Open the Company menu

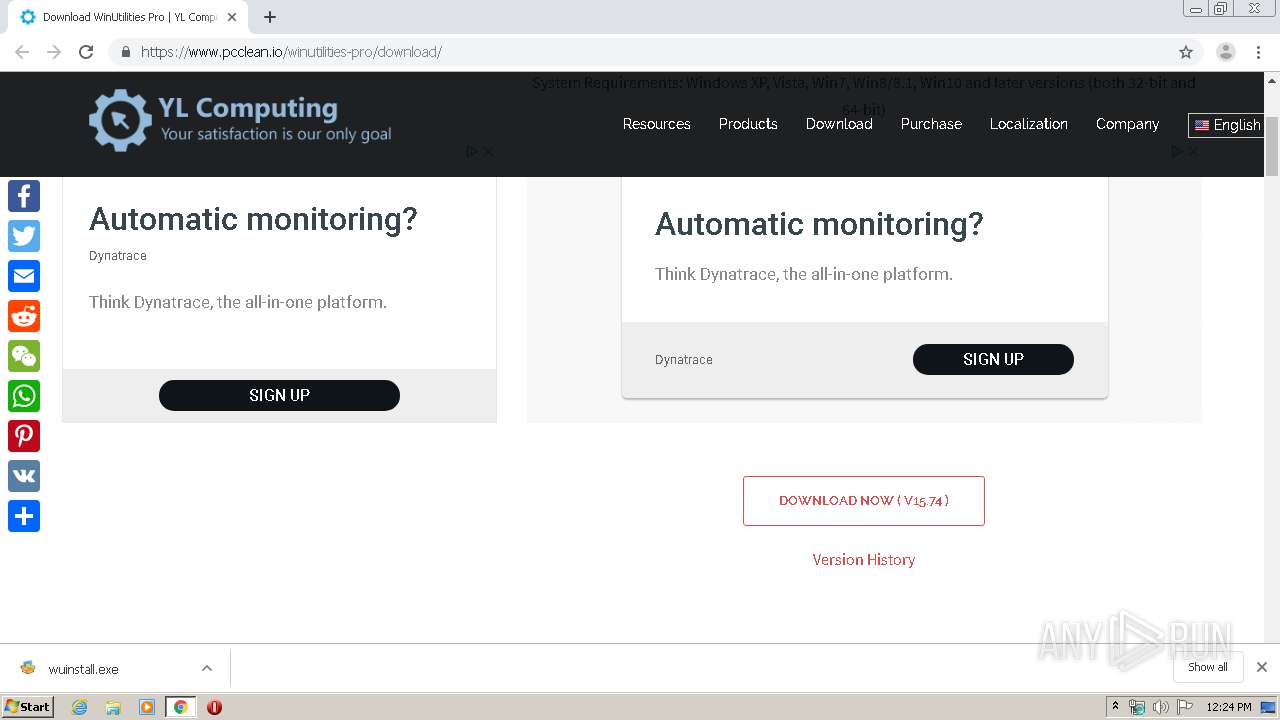(x=1127, y=124)
